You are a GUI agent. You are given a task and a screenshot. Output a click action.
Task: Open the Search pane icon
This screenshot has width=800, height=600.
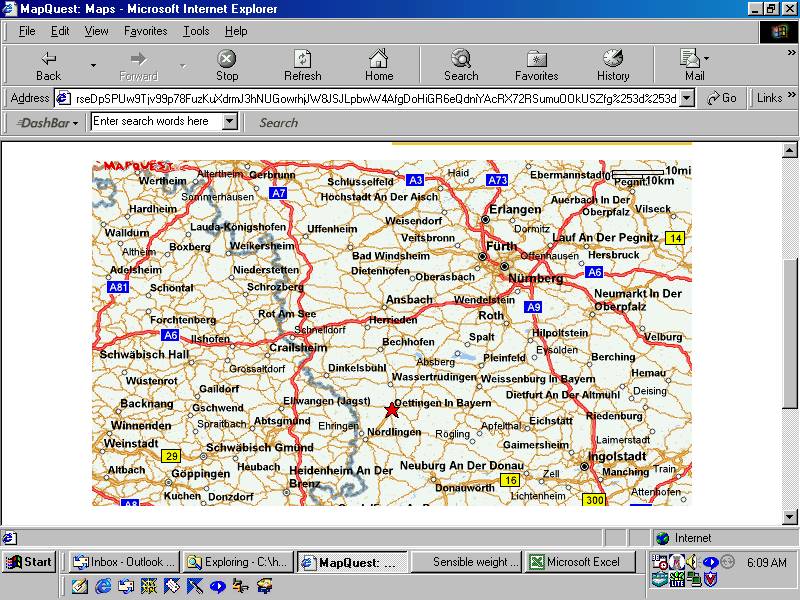(x=461, y=60)
